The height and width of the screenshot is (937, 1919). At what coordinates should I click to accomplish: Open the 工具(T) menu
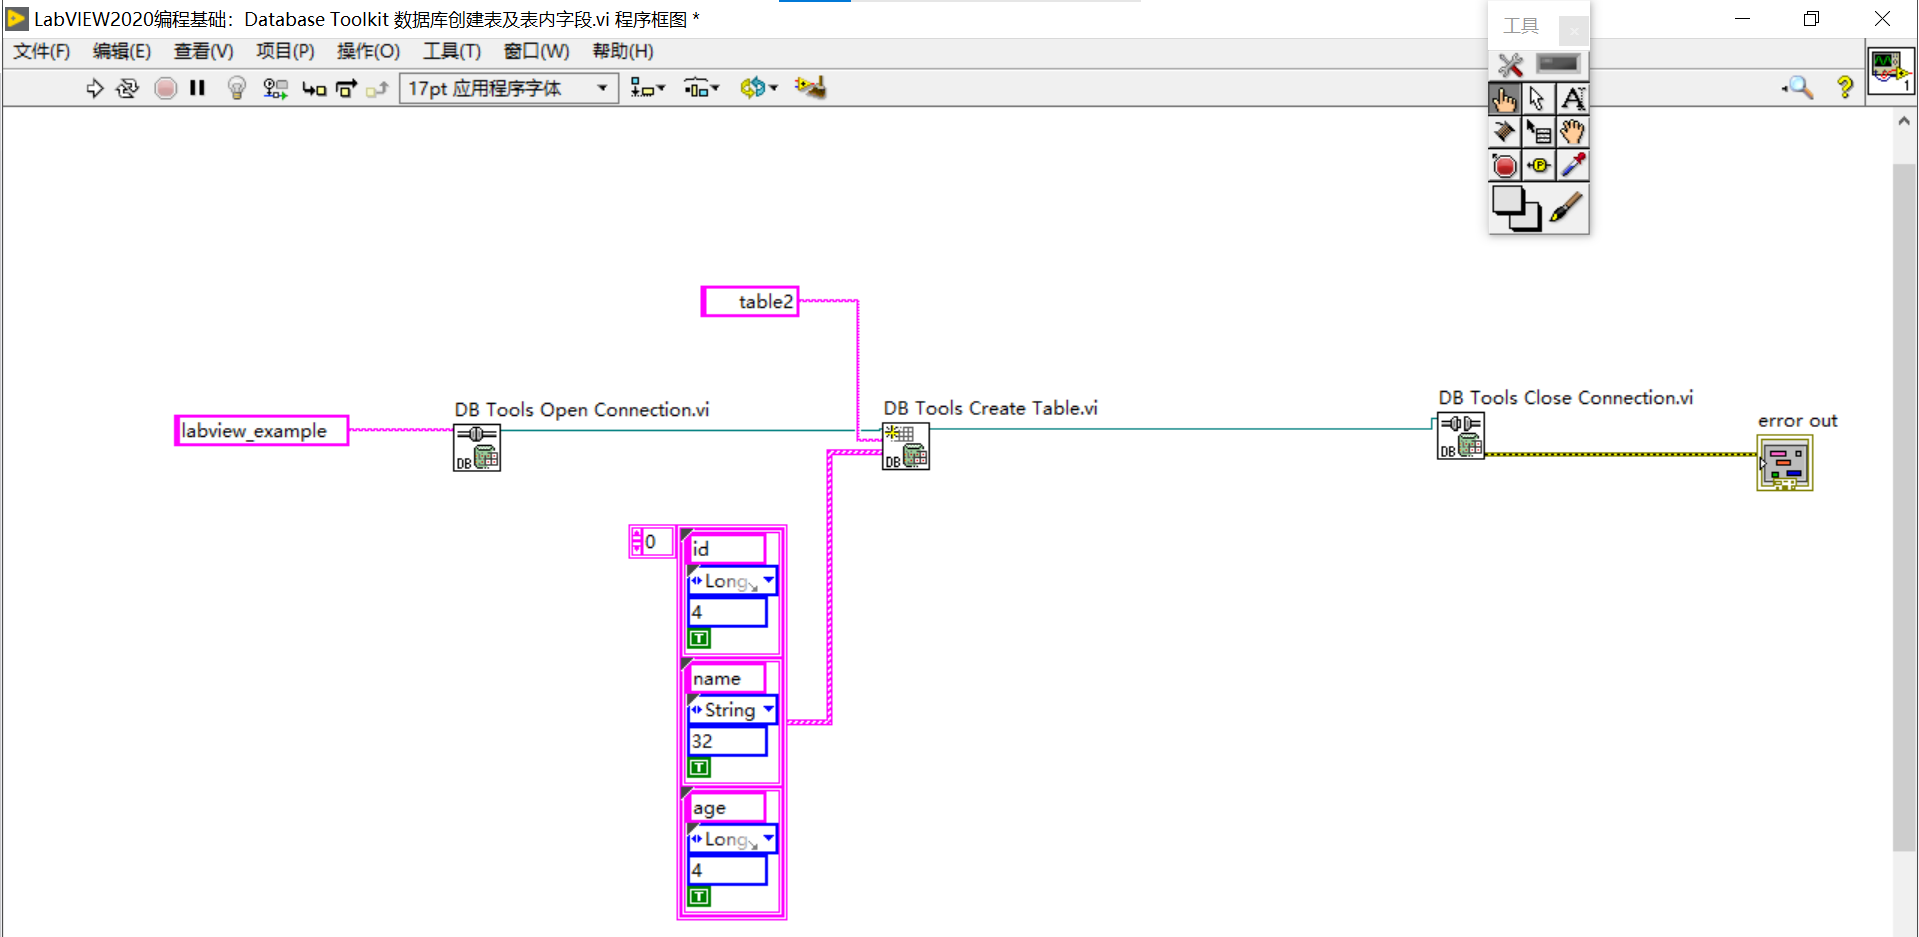coord(451,51)
